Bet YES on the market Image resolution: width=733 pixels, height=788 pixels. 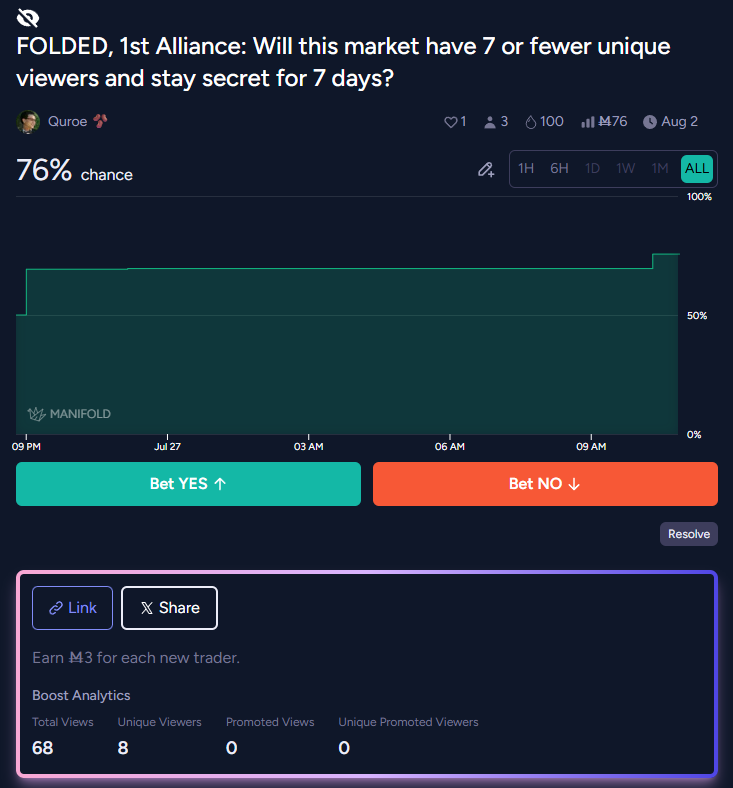pos(188,484)
